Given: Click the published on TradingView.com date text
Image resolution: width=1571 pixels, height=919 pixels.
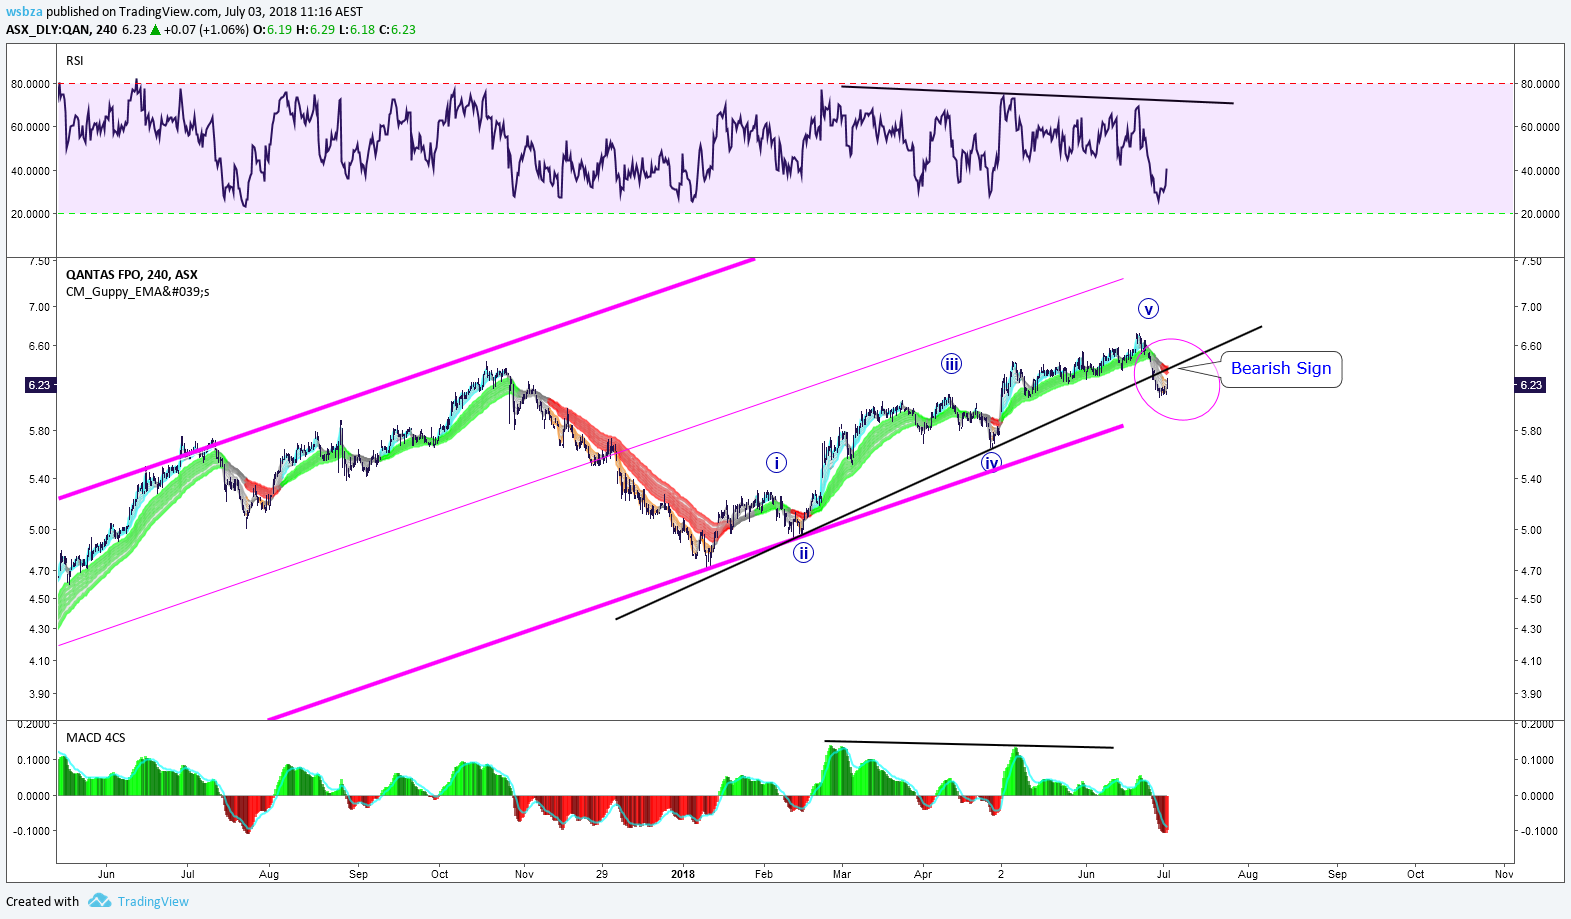Looking at the screenshot, I should pyautogui.click(x=205, y=12).
